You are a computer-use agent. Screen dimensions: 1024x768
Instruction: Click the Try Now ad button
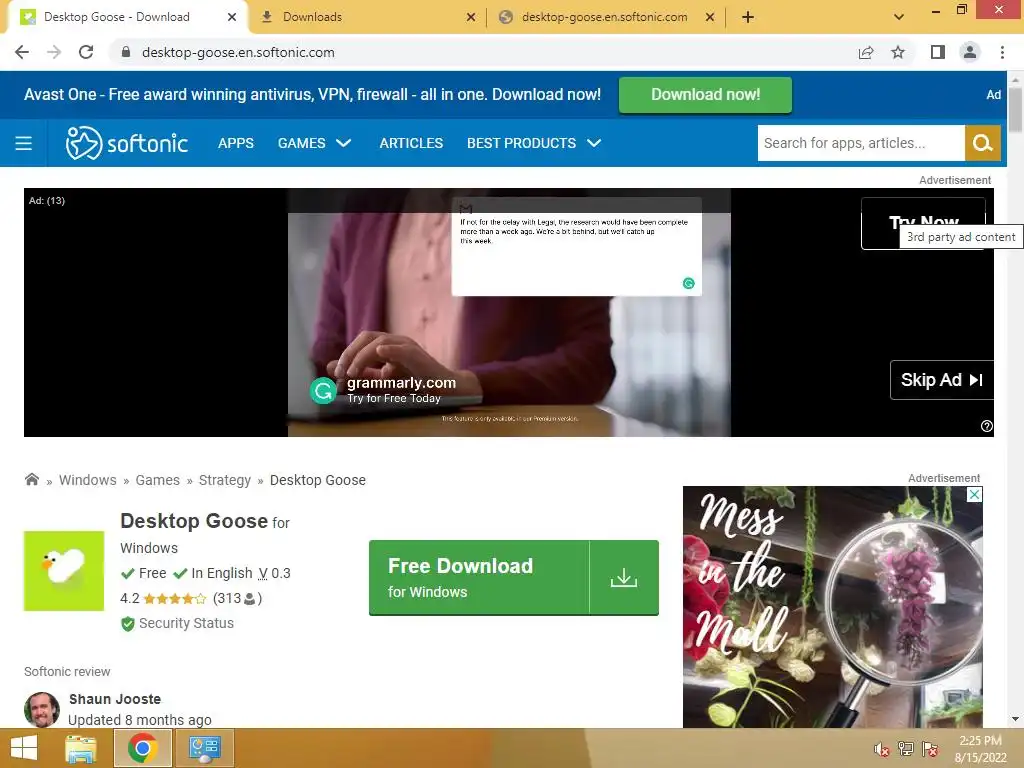tap(923, 223)
